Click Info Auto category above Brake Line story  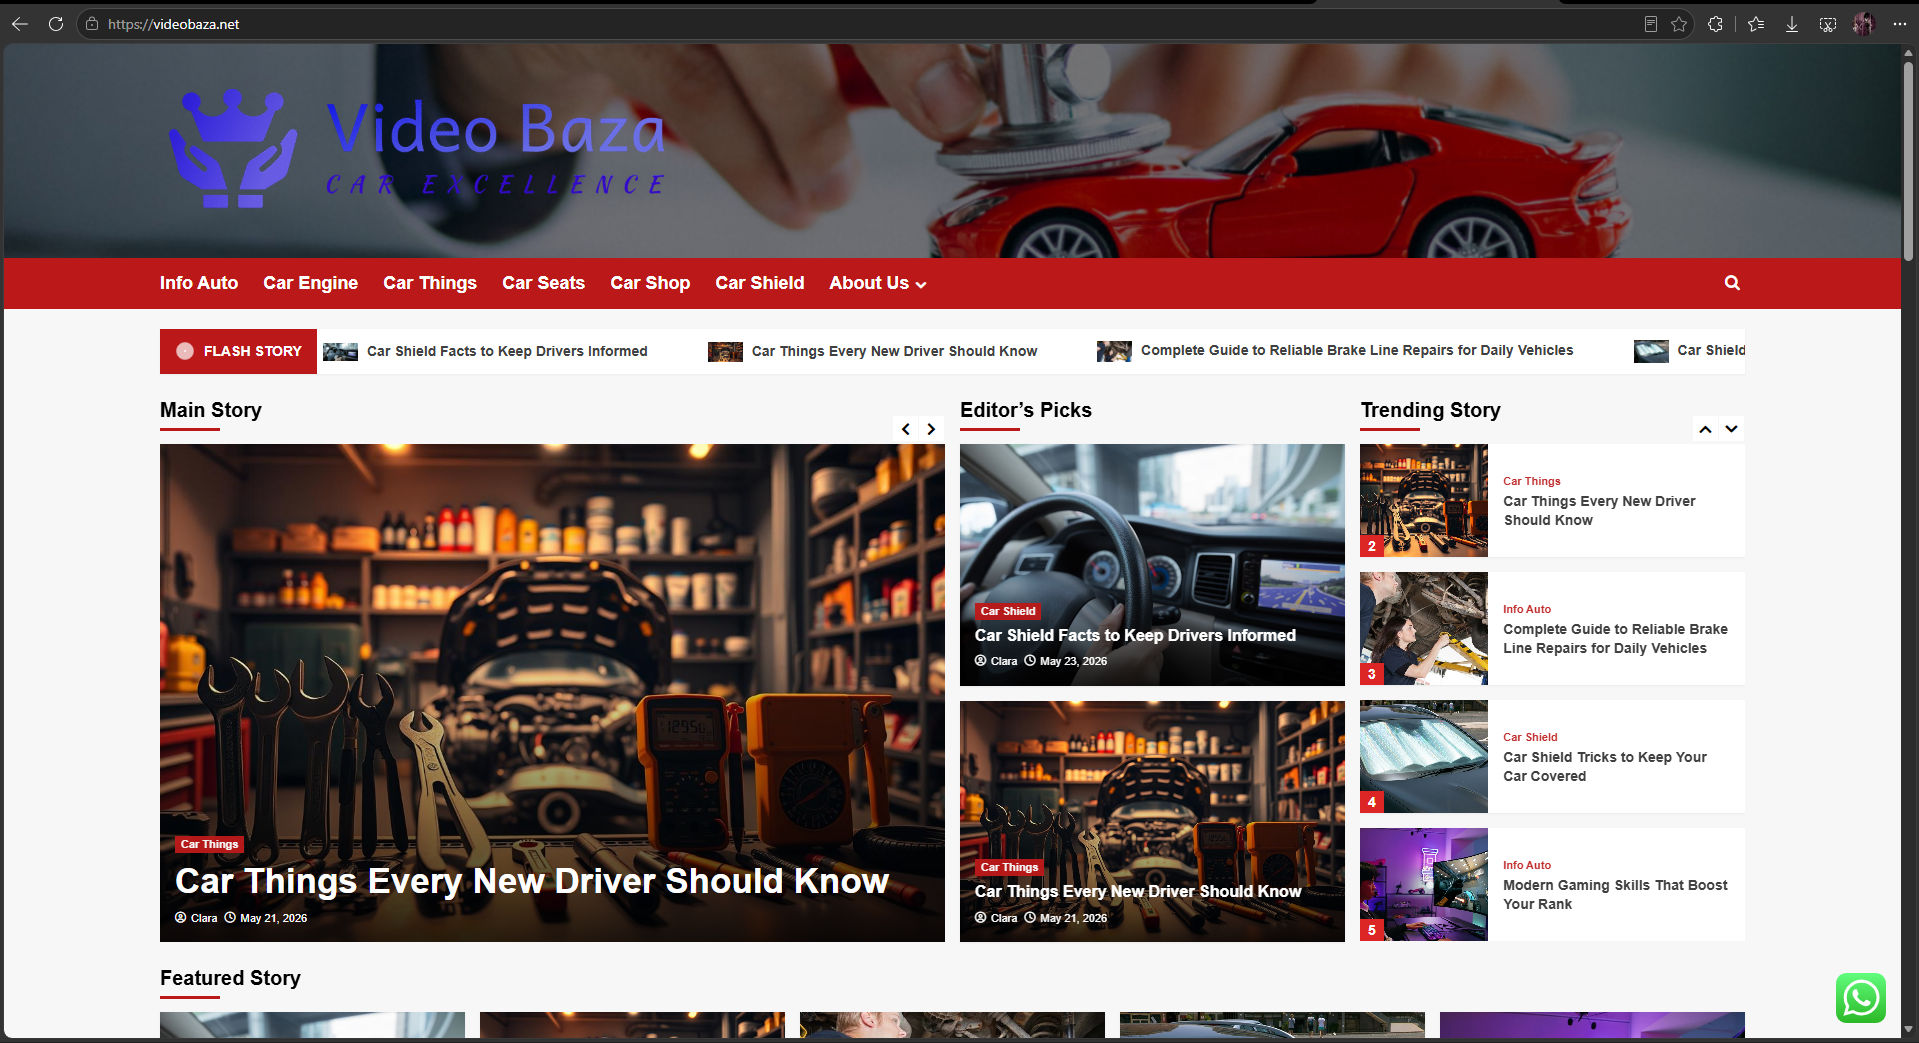pyautogui.click(x=1527, y=609)
